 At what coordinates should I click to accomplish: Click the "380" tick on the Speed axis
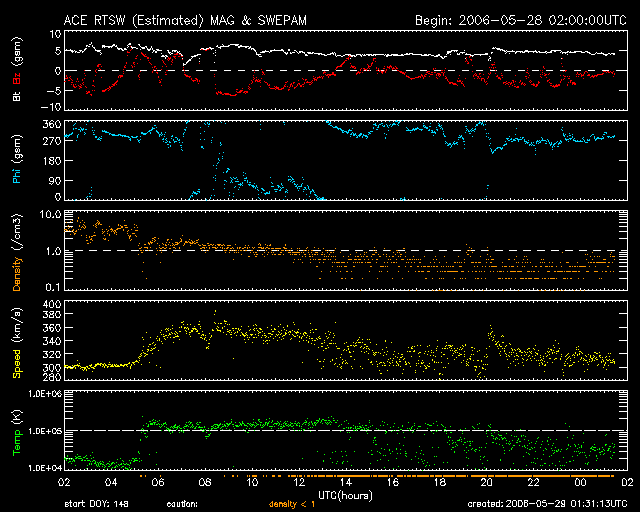52,314
